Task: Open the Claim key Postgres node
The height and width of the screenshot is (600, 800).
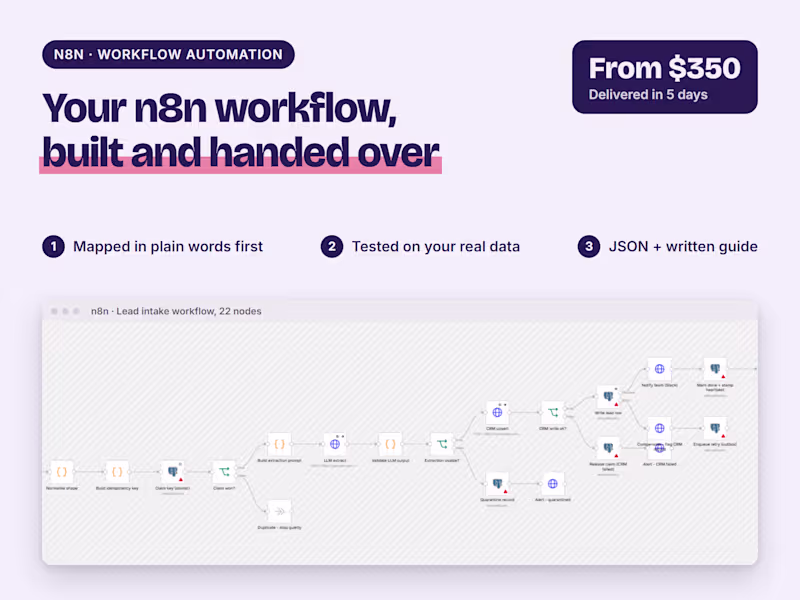Action: coord(172,472)
